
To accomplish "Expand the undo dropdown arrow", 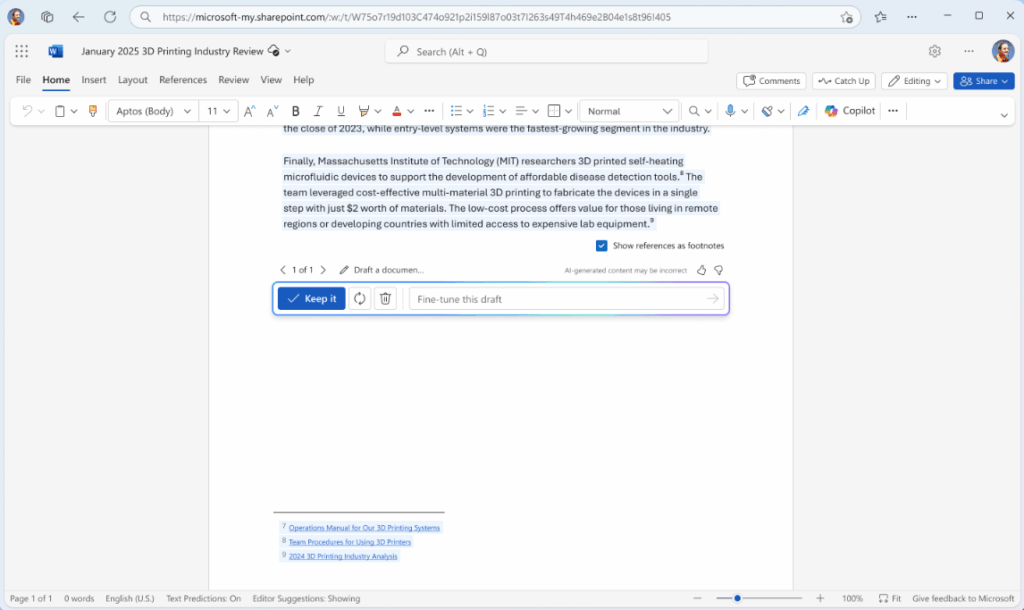I will click(41, 112).
